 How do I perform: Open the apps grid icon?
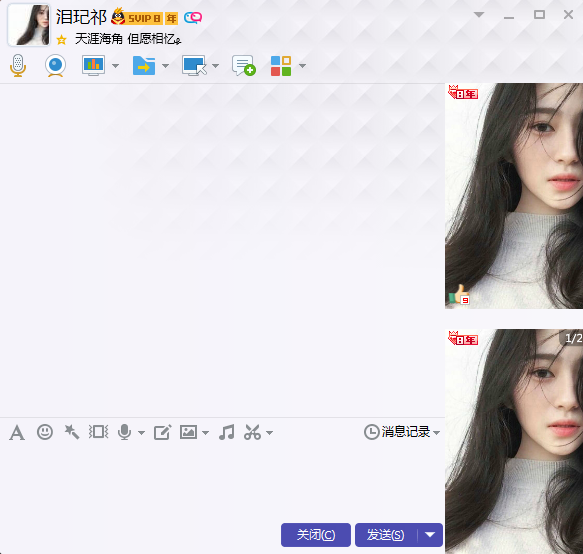click(281, 66)
